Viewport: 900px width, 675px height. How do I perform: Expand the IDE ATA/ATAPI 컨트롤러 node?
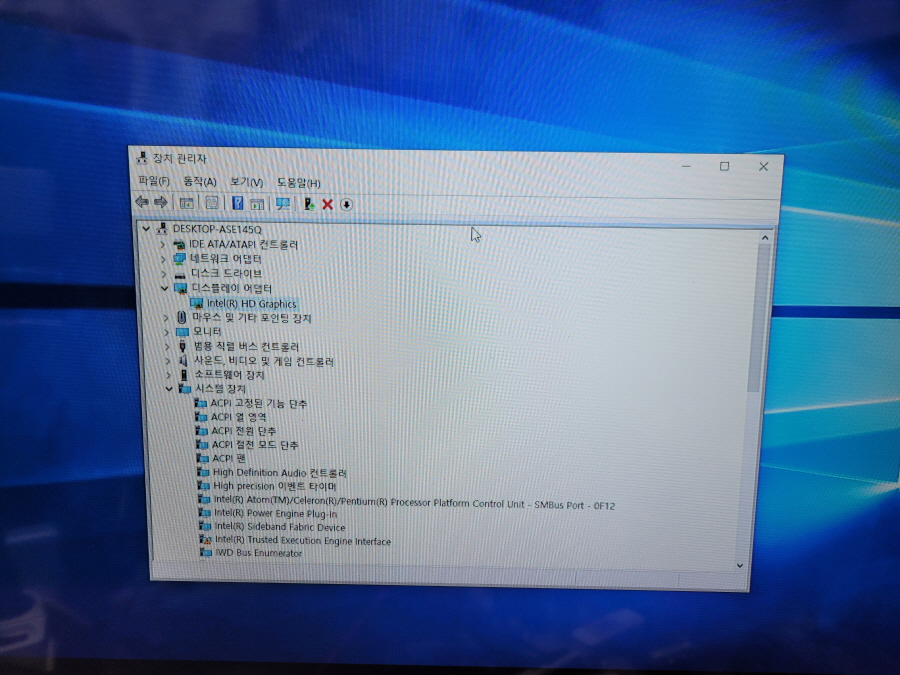[x=162, y=244]
